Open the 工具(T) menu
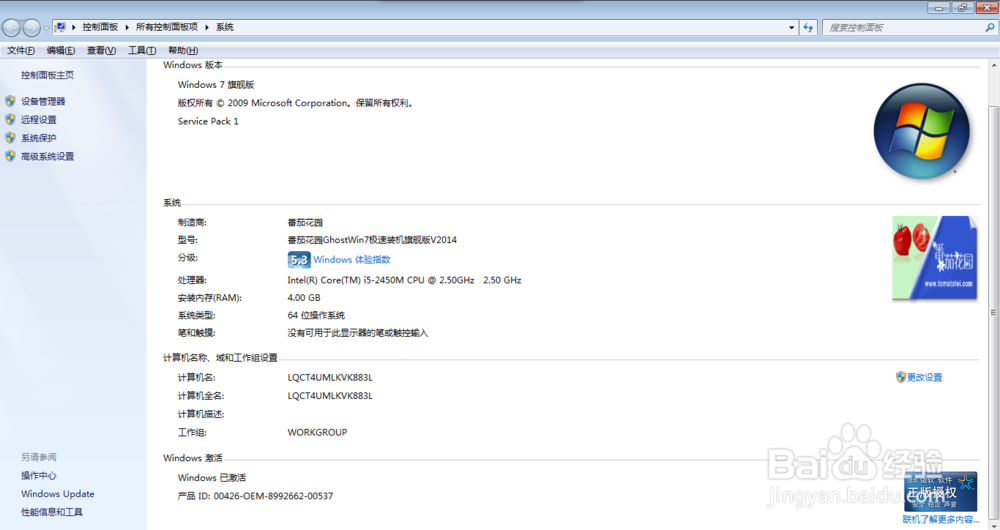 [x=142, y=50]
